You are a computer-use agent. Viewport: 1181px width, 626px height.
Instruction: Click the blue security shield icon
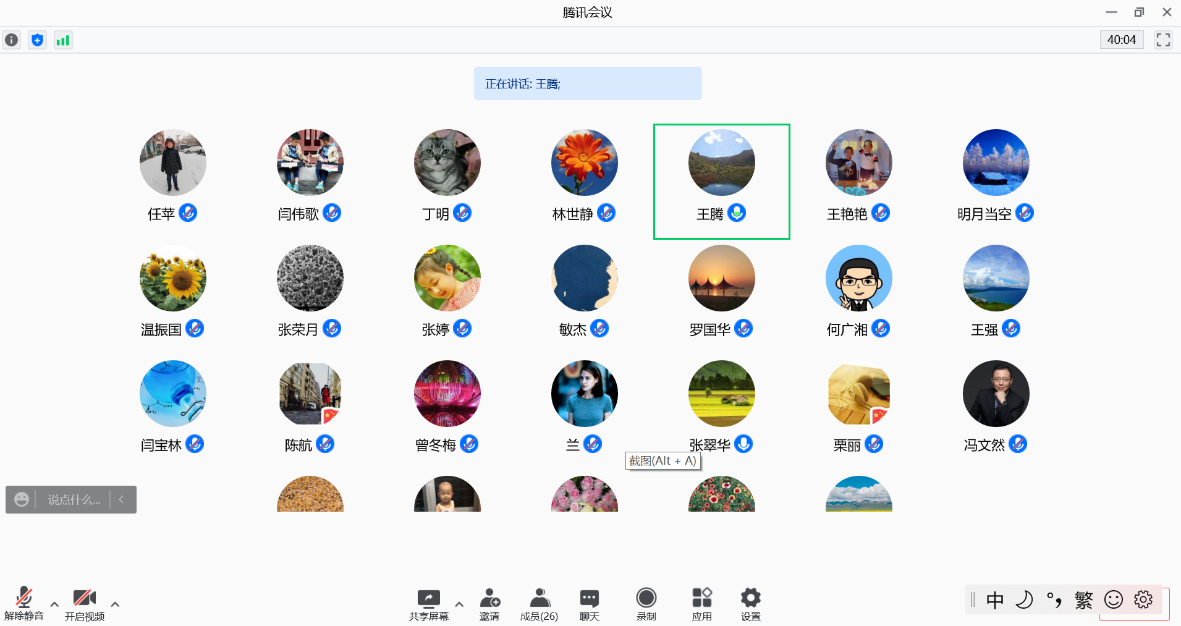click(38, 40)
